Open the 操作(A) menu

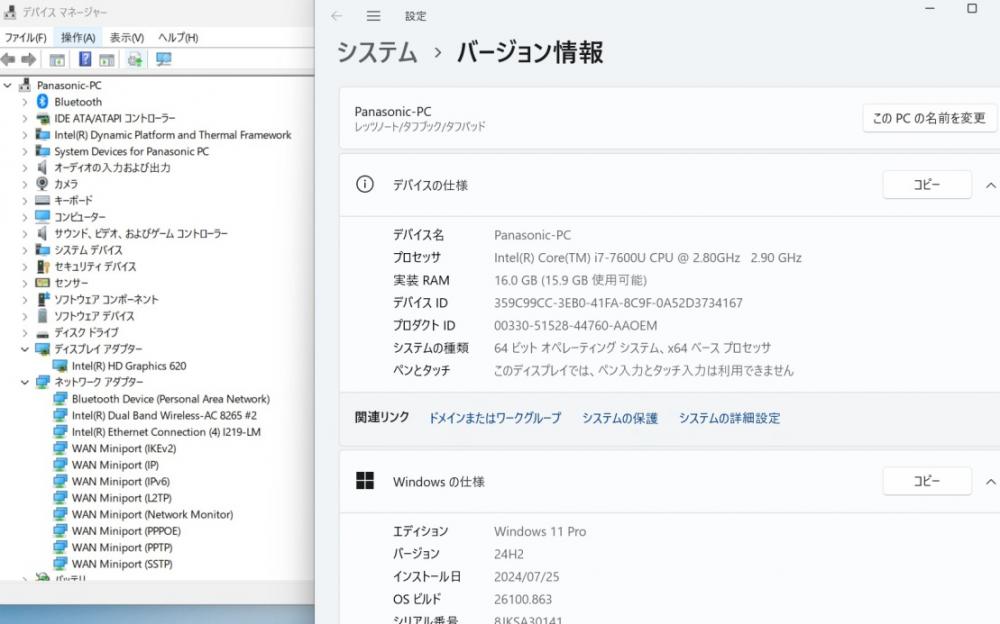(x=78, y=38)
